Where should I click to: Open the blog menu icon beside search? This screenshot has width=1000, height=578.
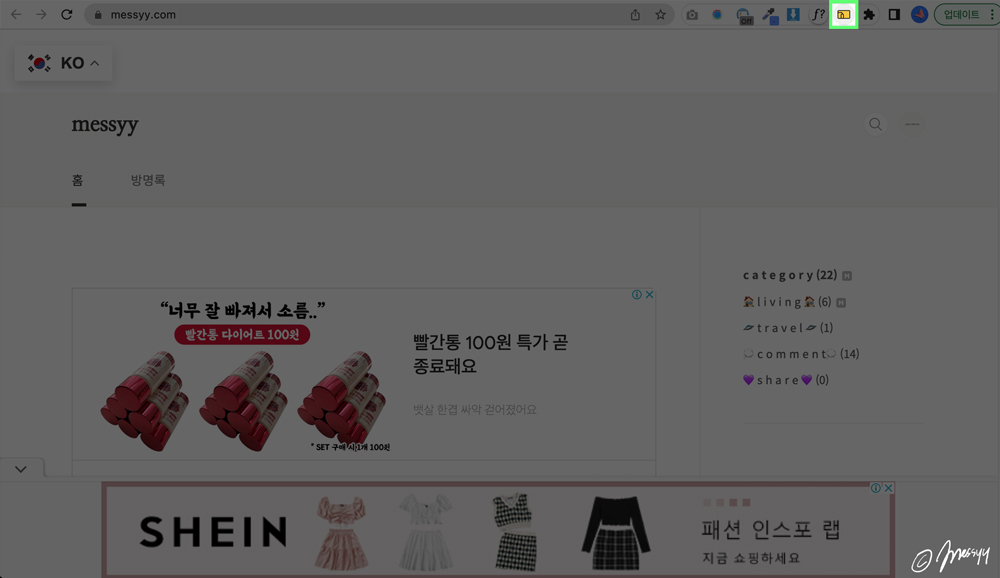(x=912, y=124)
